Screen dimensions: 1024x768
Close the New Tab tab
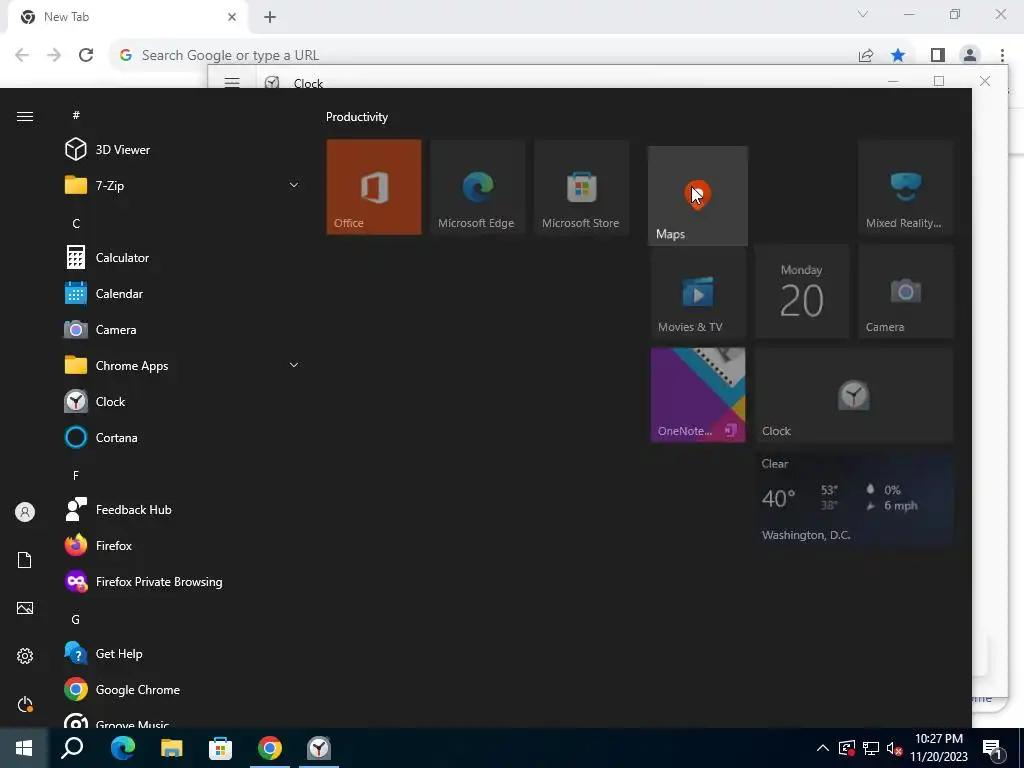pyautogui.click(x=232, y=17)
